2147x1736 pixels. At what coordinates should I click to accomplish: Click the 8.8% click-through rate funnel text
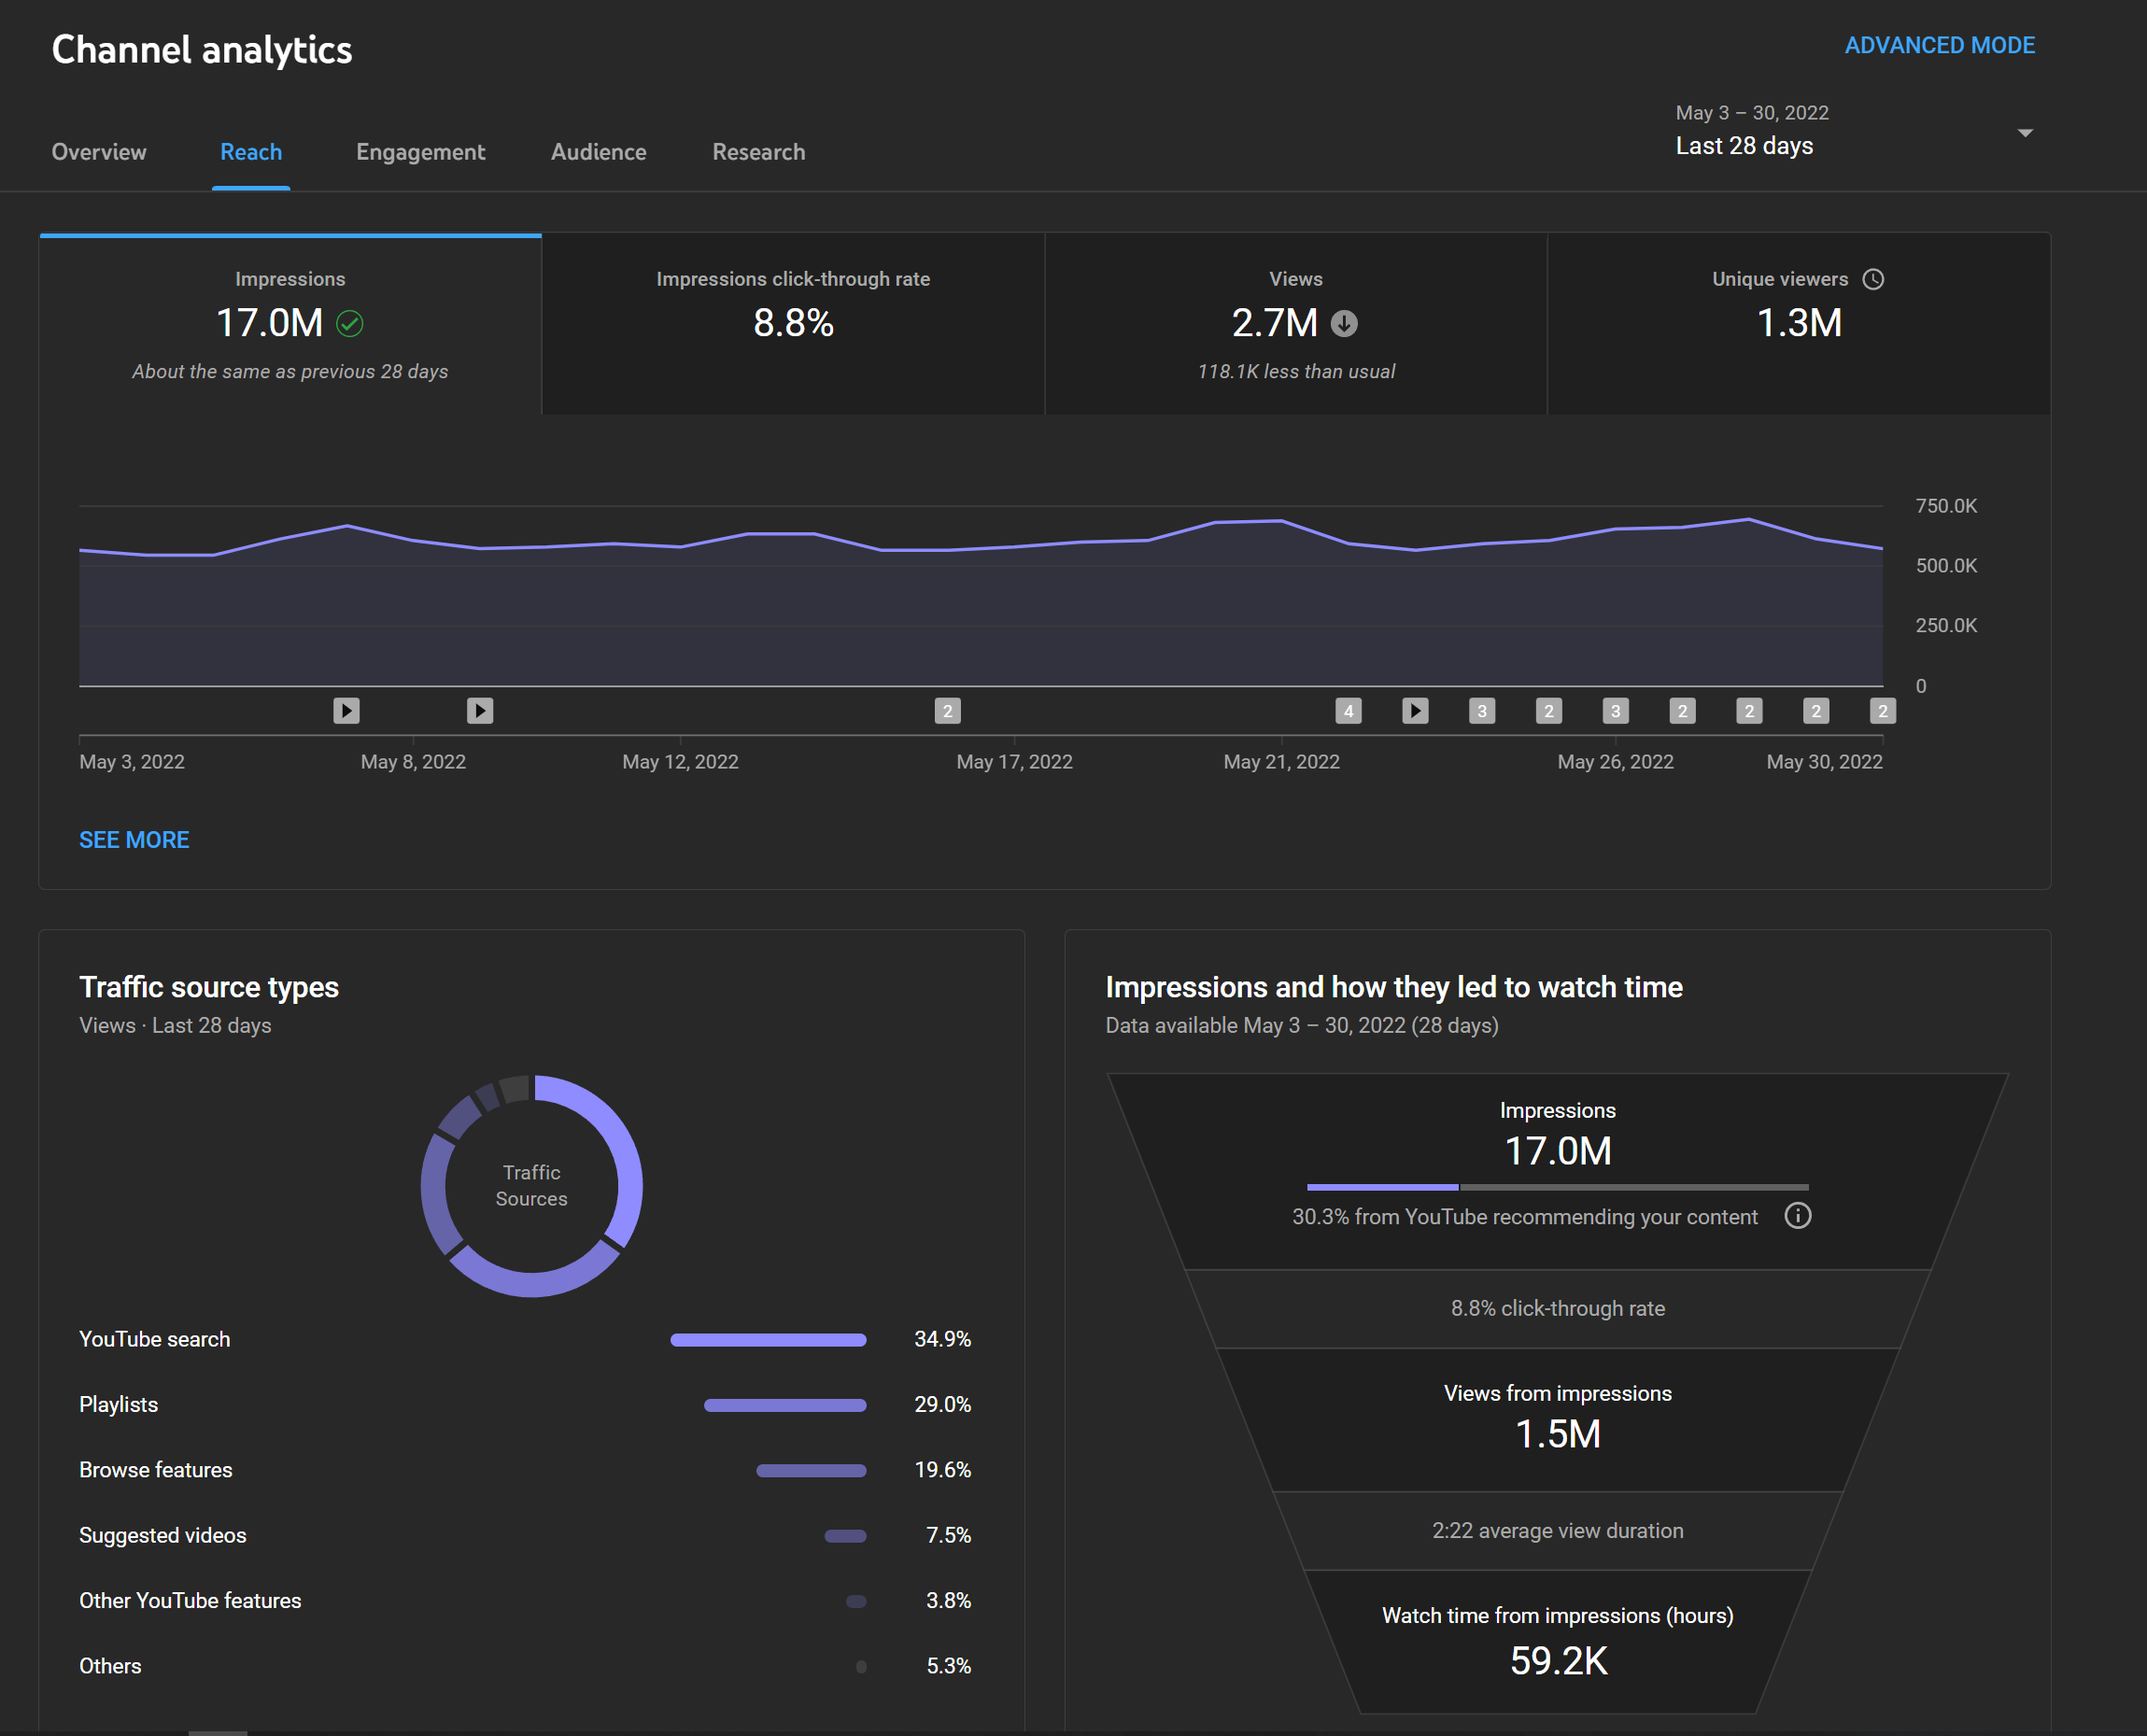1558,1309
